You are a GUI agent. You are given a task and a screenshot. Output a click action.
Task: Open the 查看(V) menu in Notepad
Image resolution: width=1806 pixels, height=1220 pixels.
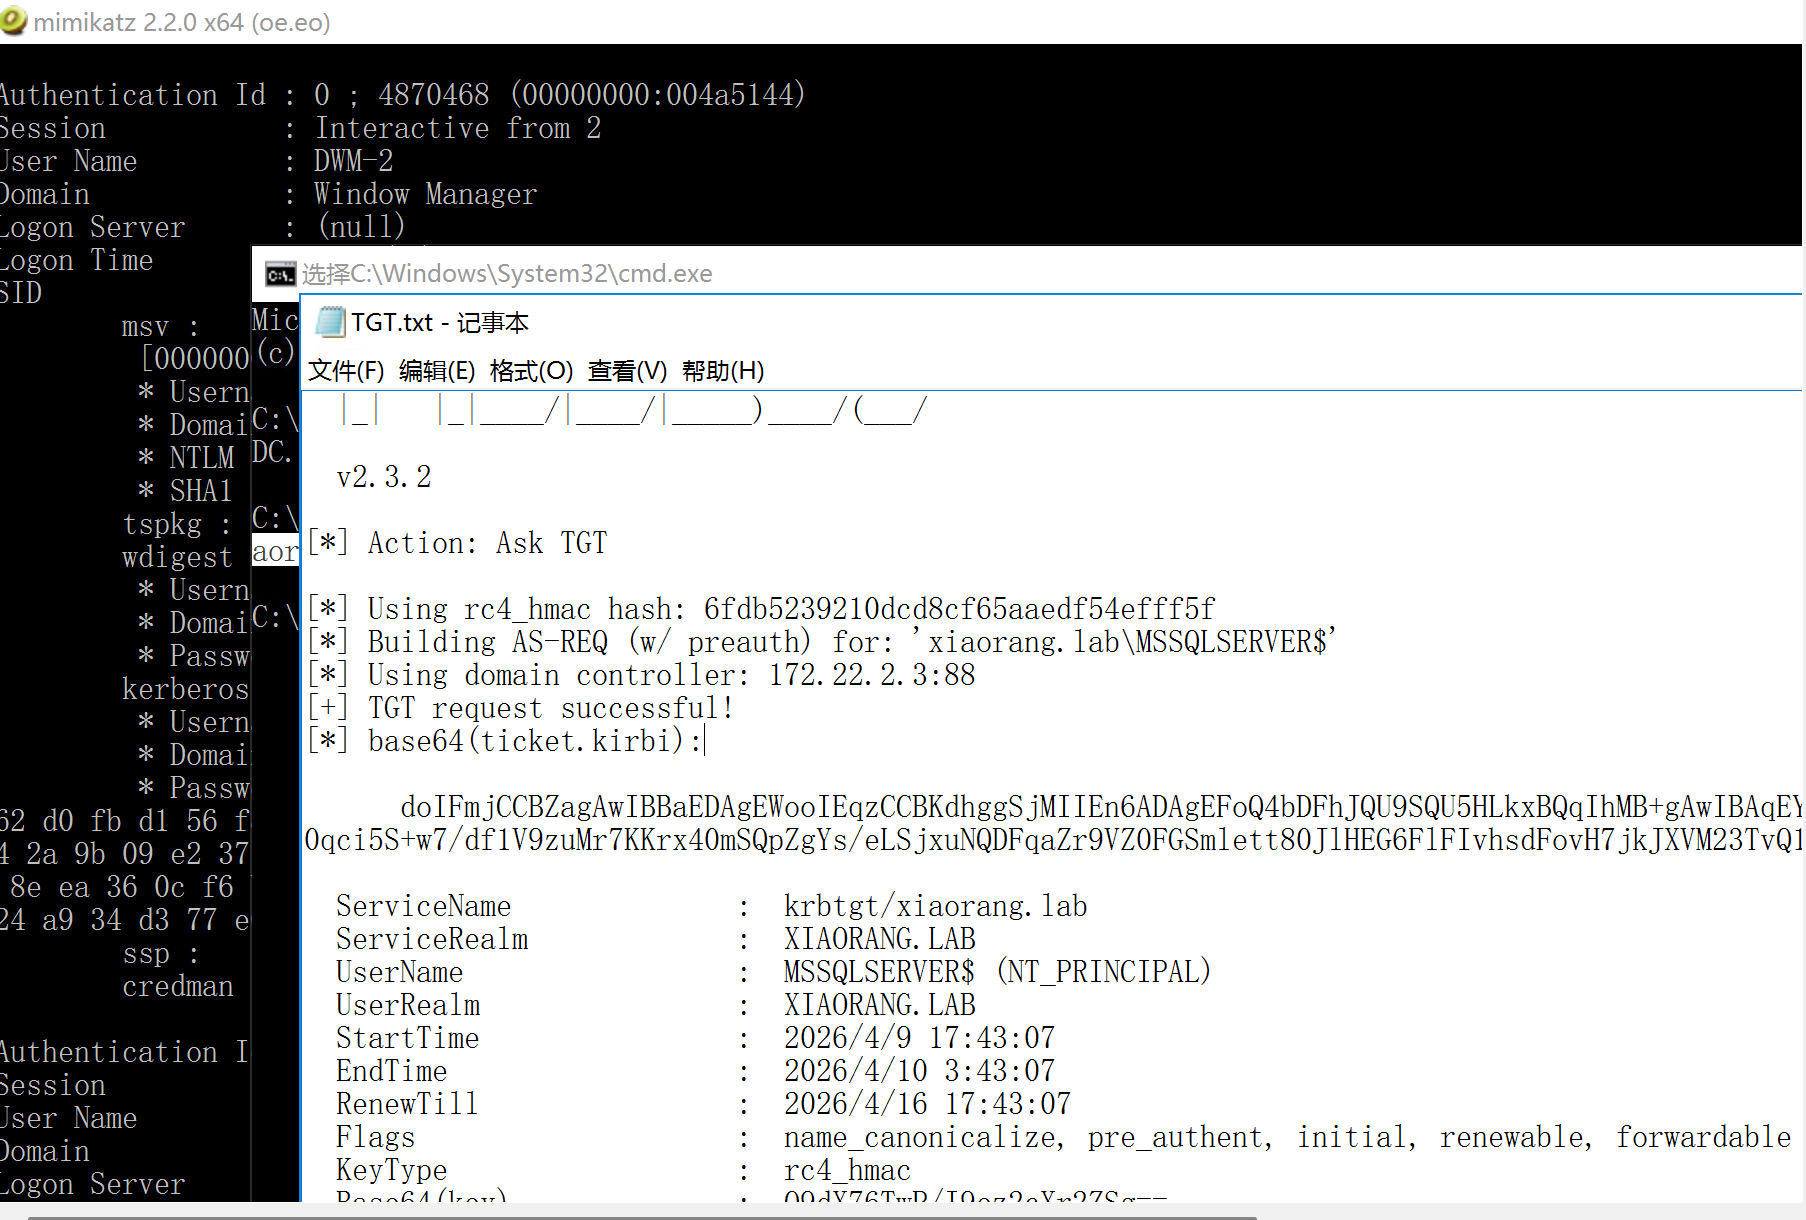[x=627, y=371]
